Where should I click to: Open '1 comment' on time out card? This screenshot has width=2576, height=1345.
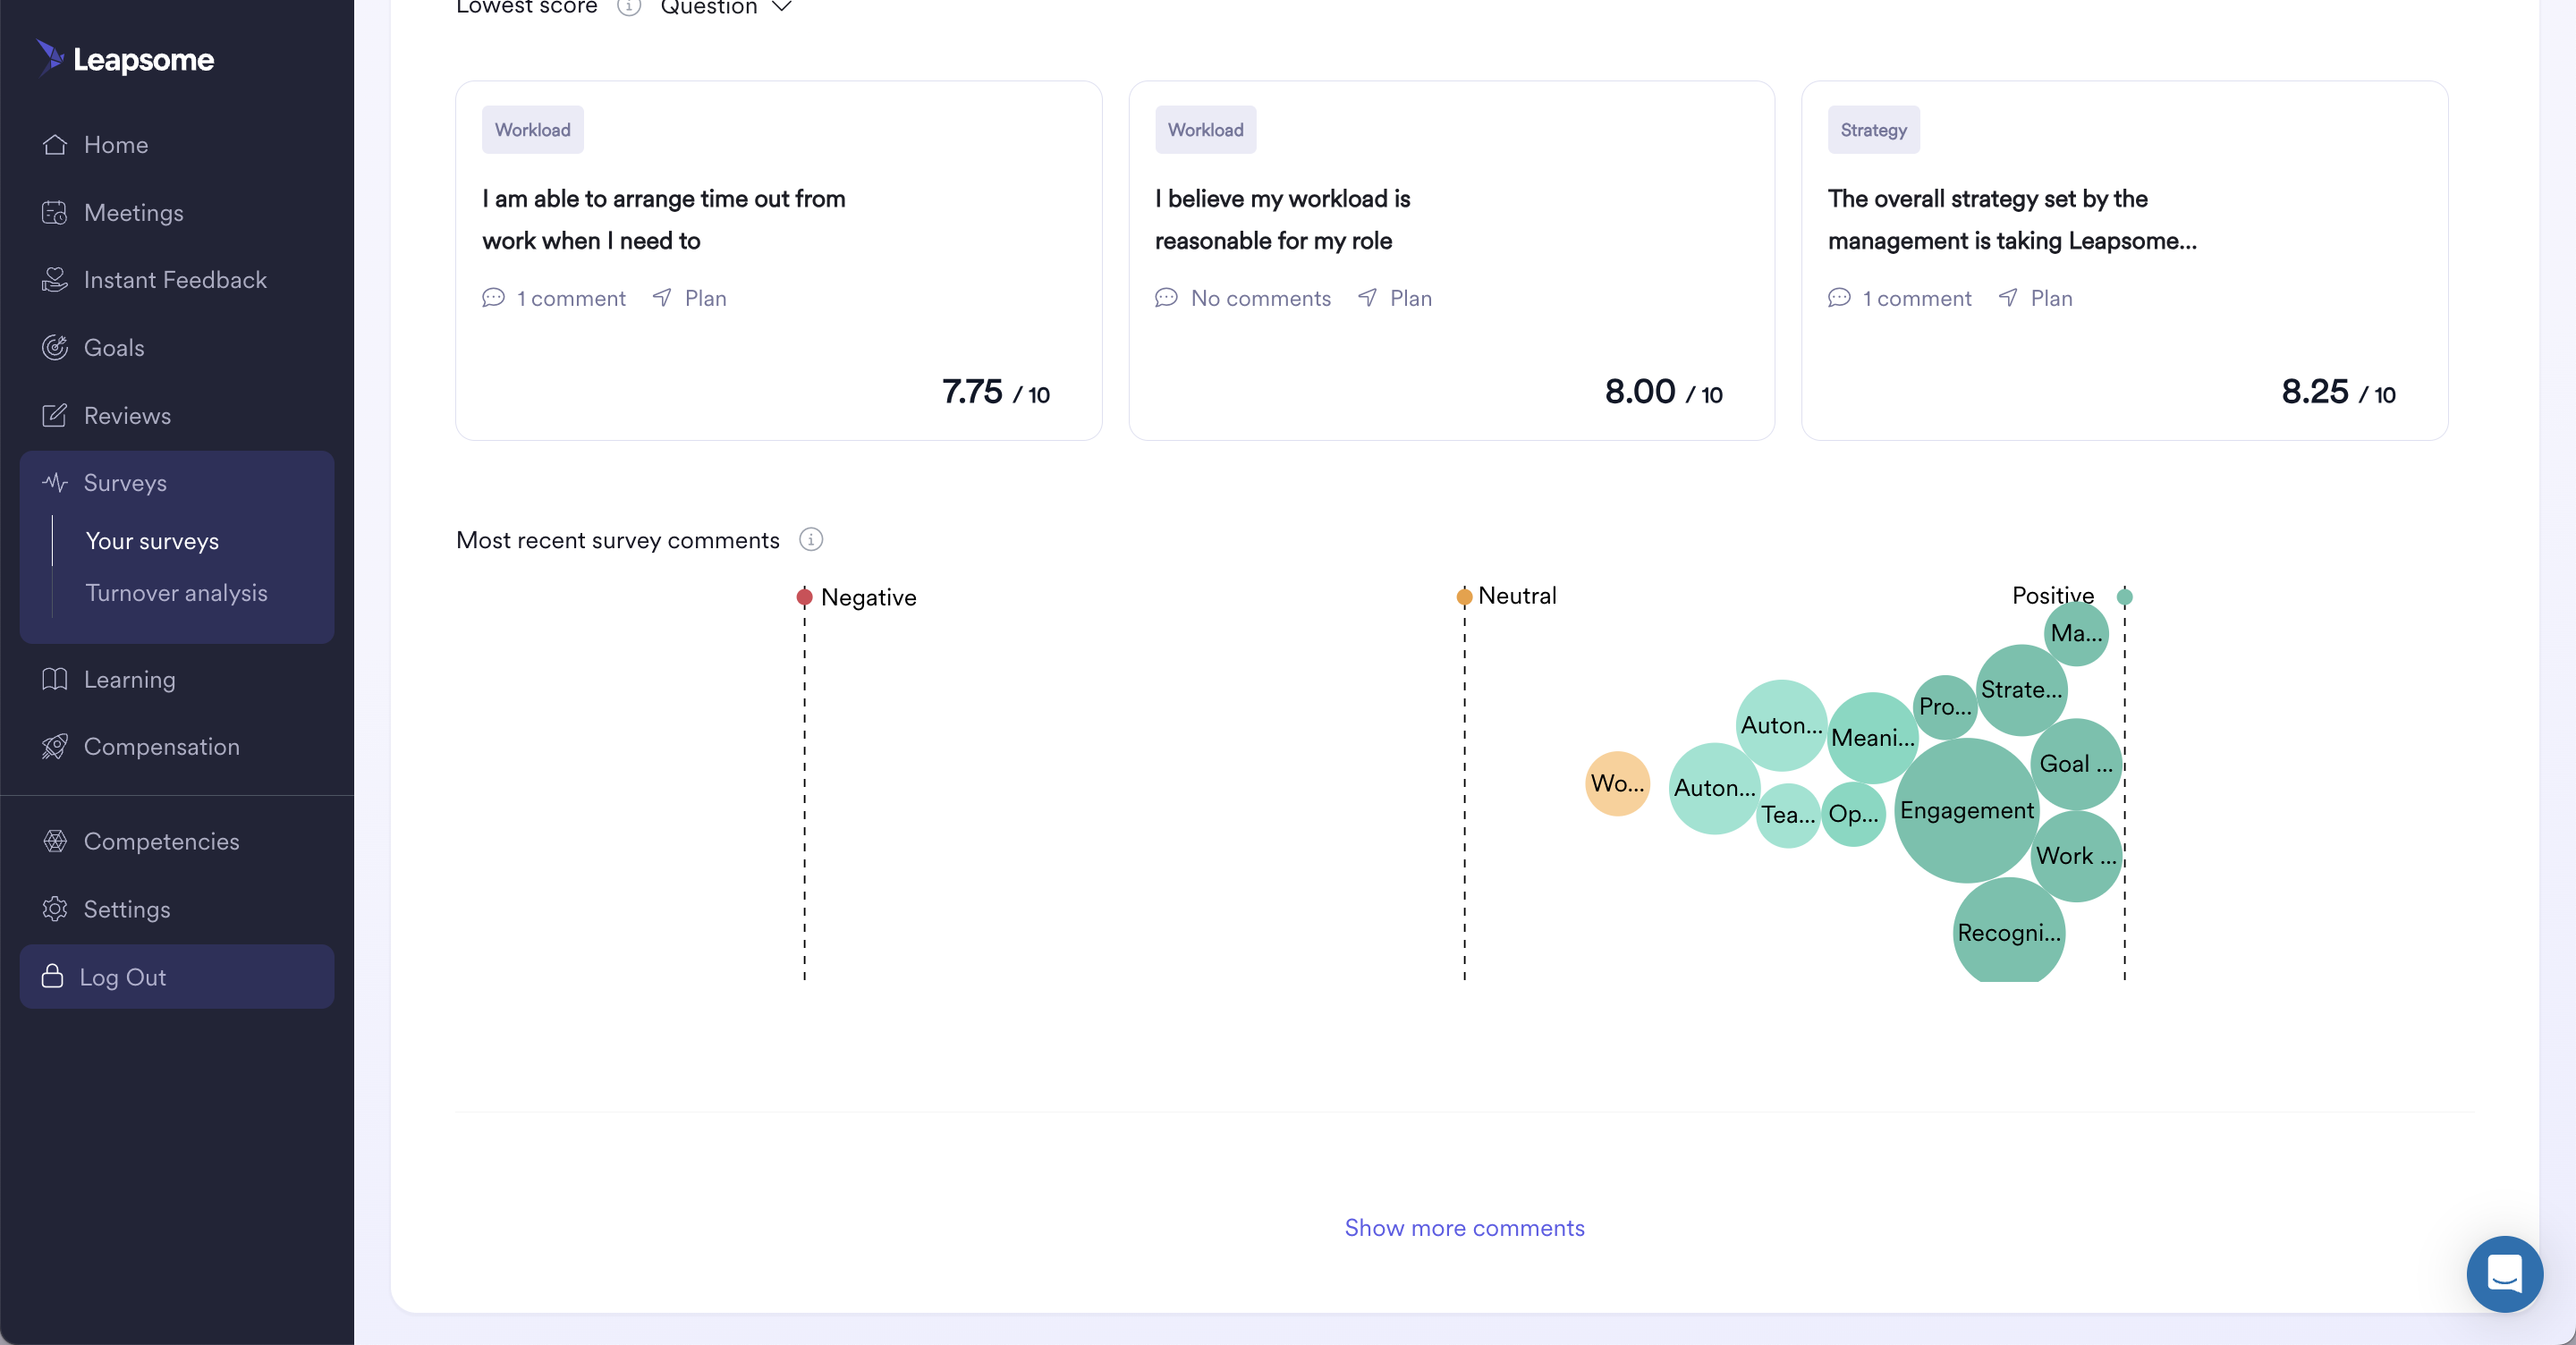click(554, 298)
